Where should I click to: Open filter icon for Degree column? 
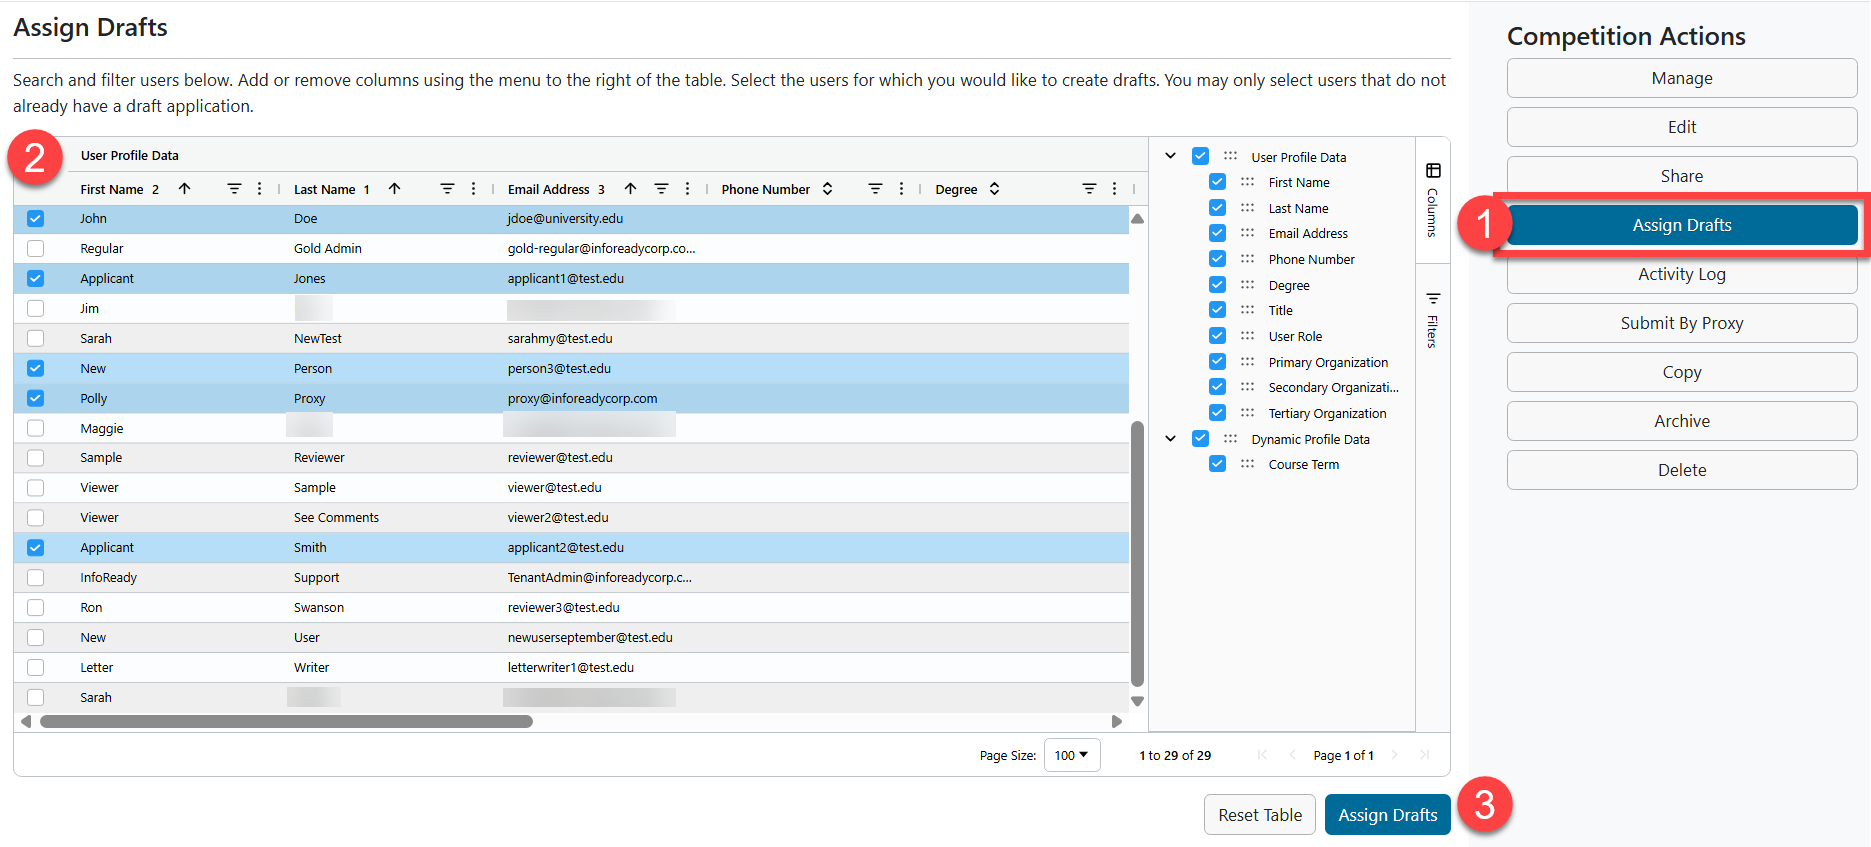1089,189
